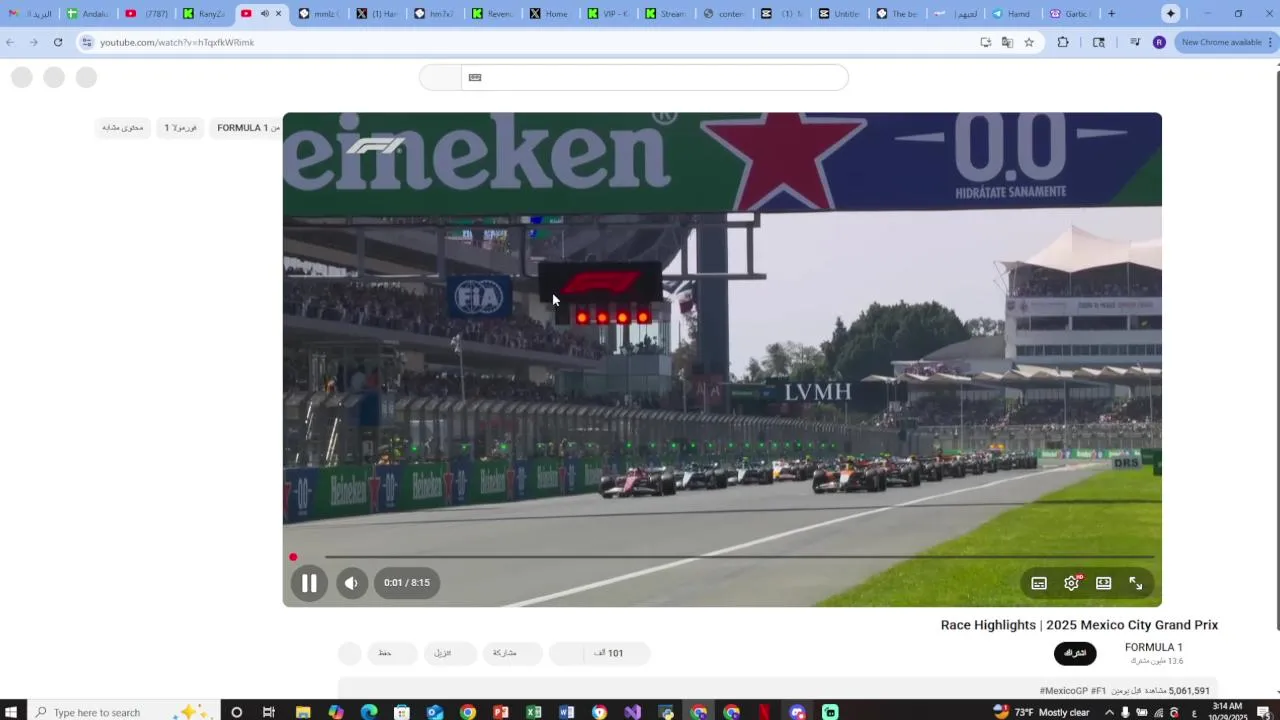Switch to the Revenue tab
Image resolution: width=1280 pixels, height=720 pixels.
pos(493,14)
